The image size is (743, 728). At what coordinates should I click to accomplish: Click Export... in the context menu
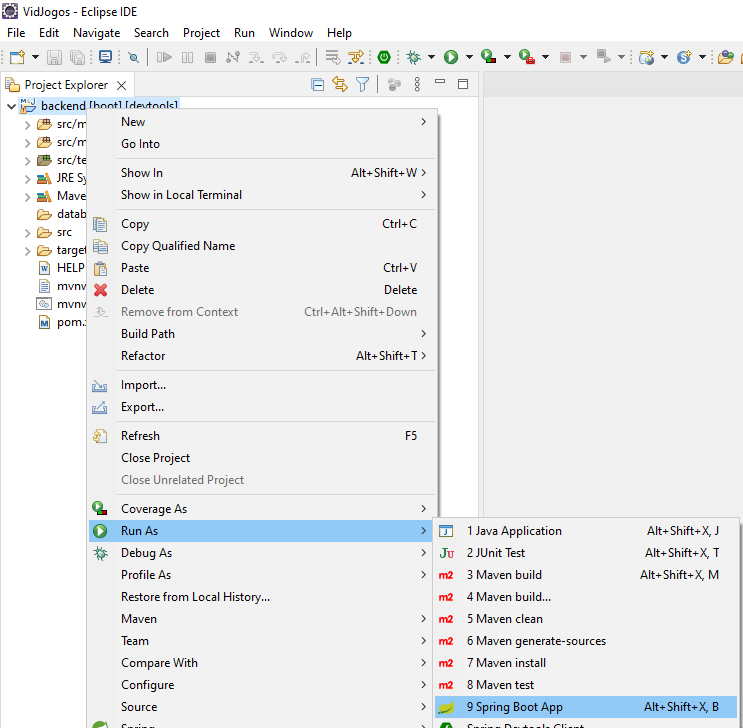(x=262, y=407)
